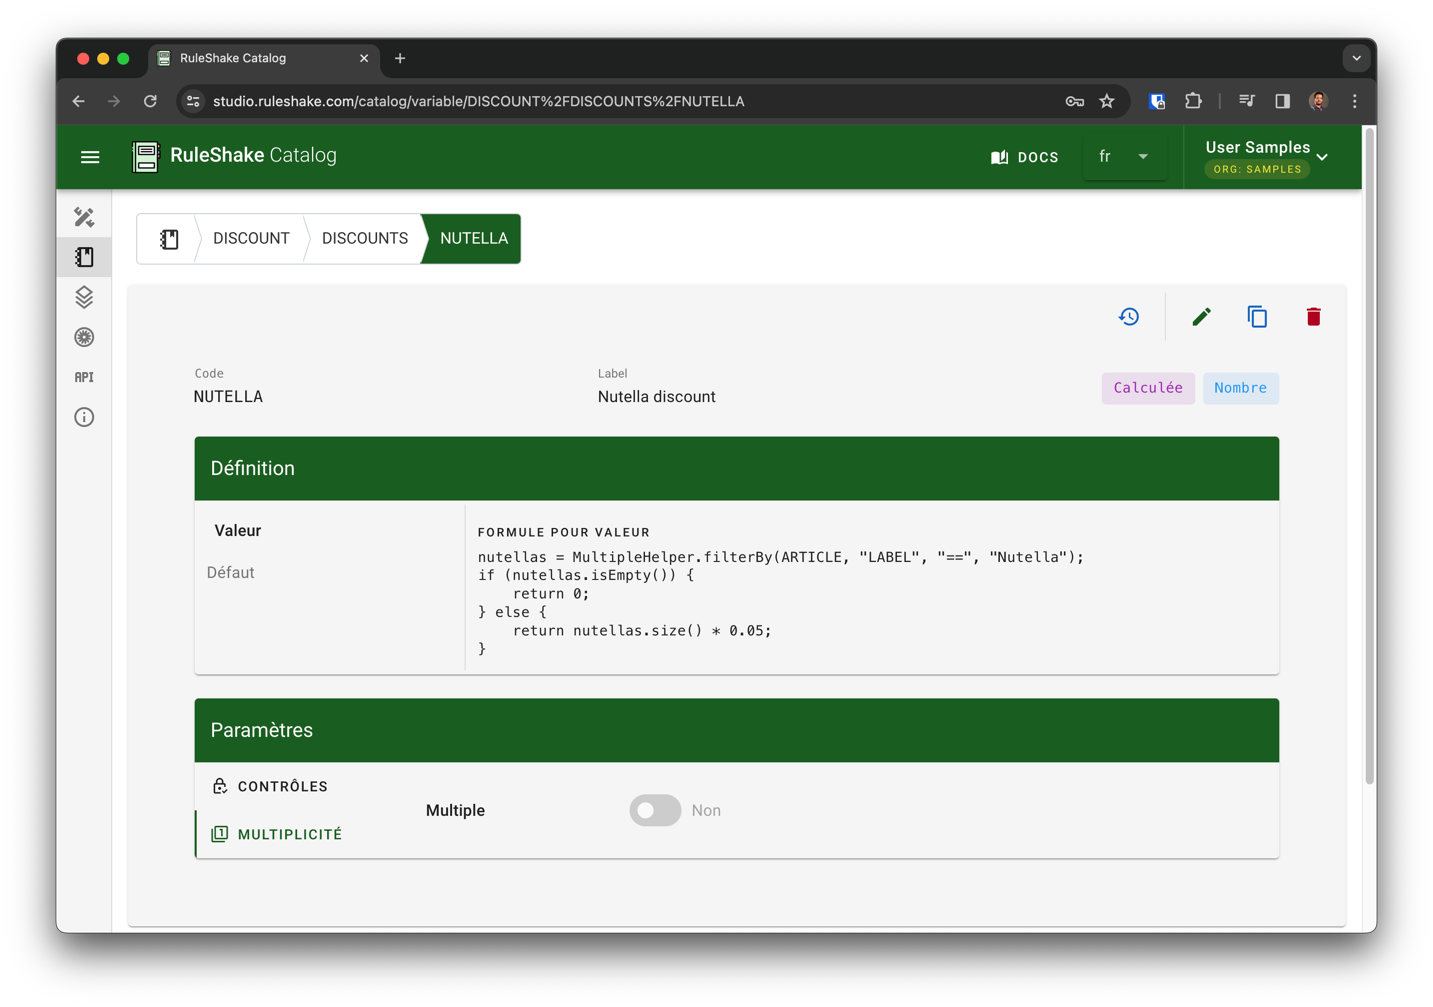Viewport: 1433px width, 1007px height.
Task: Open the layers icon in sidebar
Action: click(84, 297)
